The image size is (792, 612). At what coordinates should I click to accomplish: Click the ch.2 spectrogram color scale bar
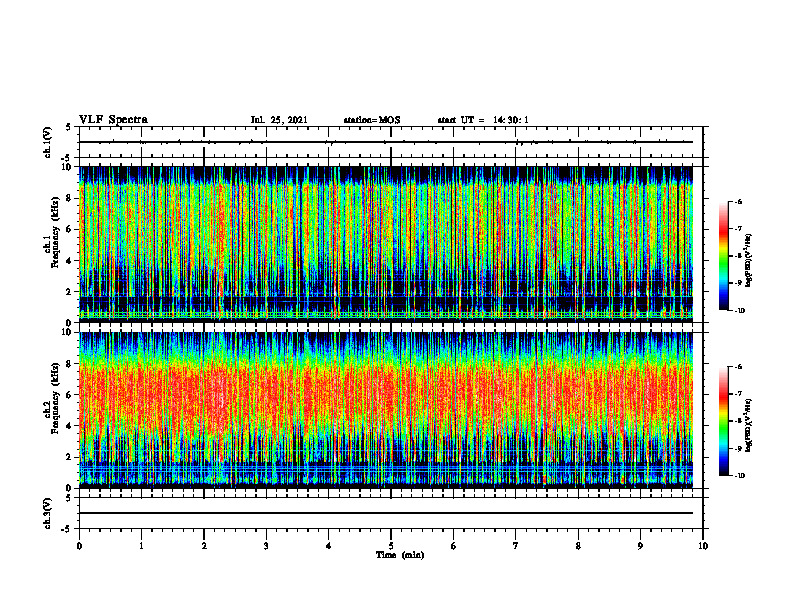point(723,421)
